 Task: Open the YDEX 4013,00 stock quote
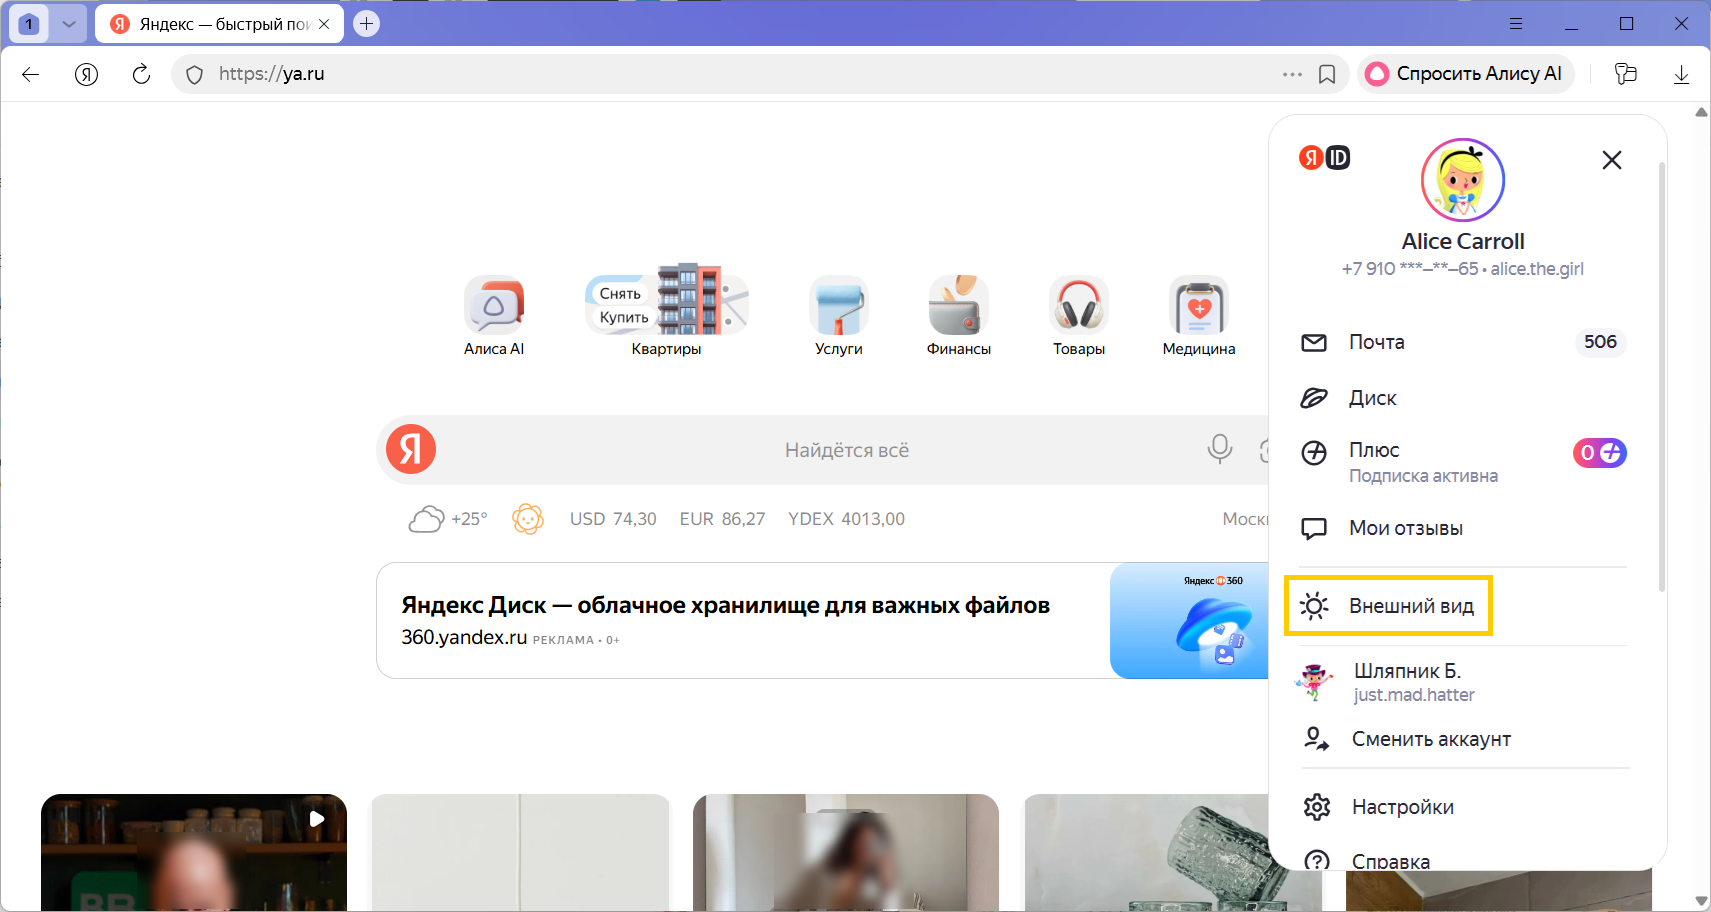[x=846, y=519]
